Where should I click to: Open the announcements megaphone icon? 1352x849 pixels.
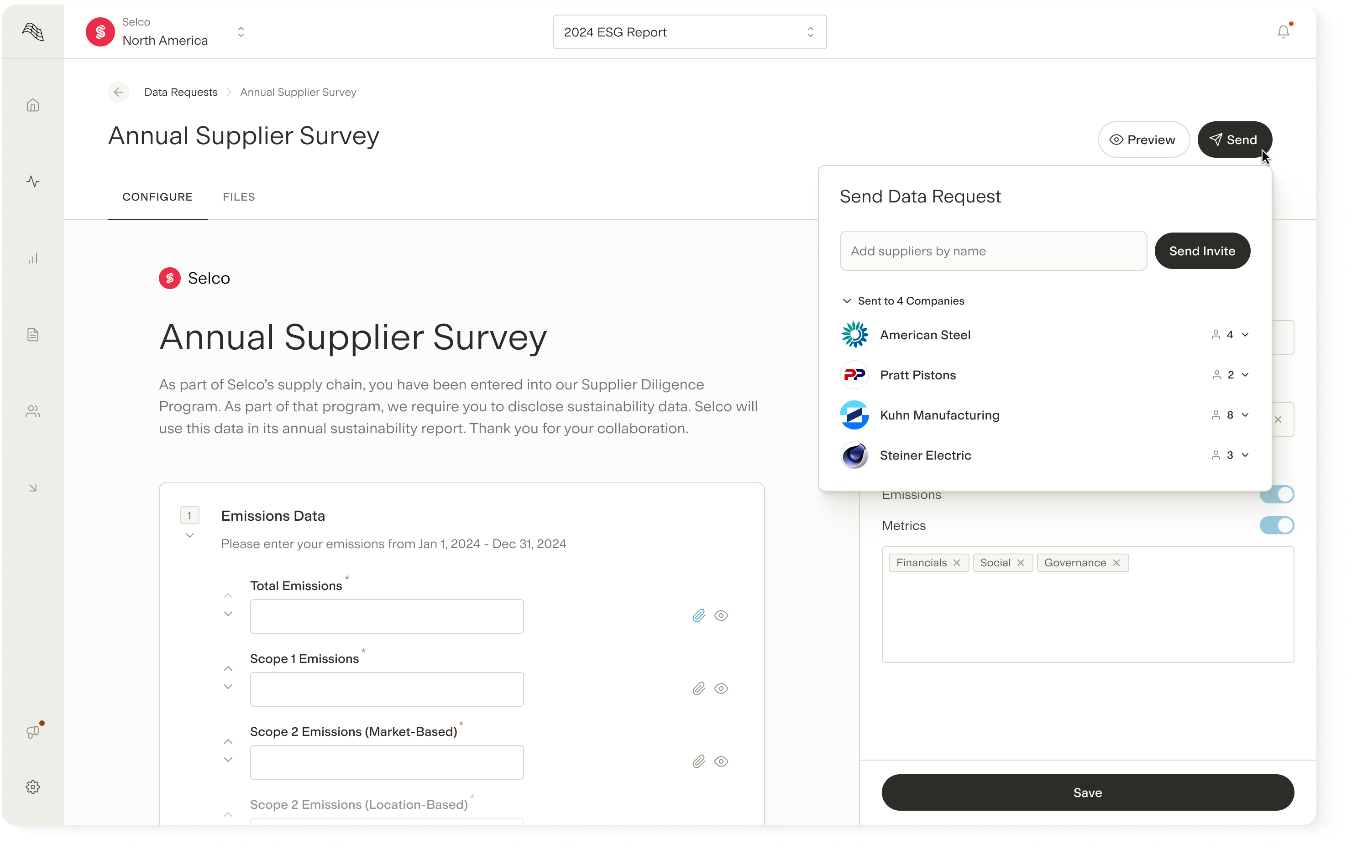(x=33, y=732)
